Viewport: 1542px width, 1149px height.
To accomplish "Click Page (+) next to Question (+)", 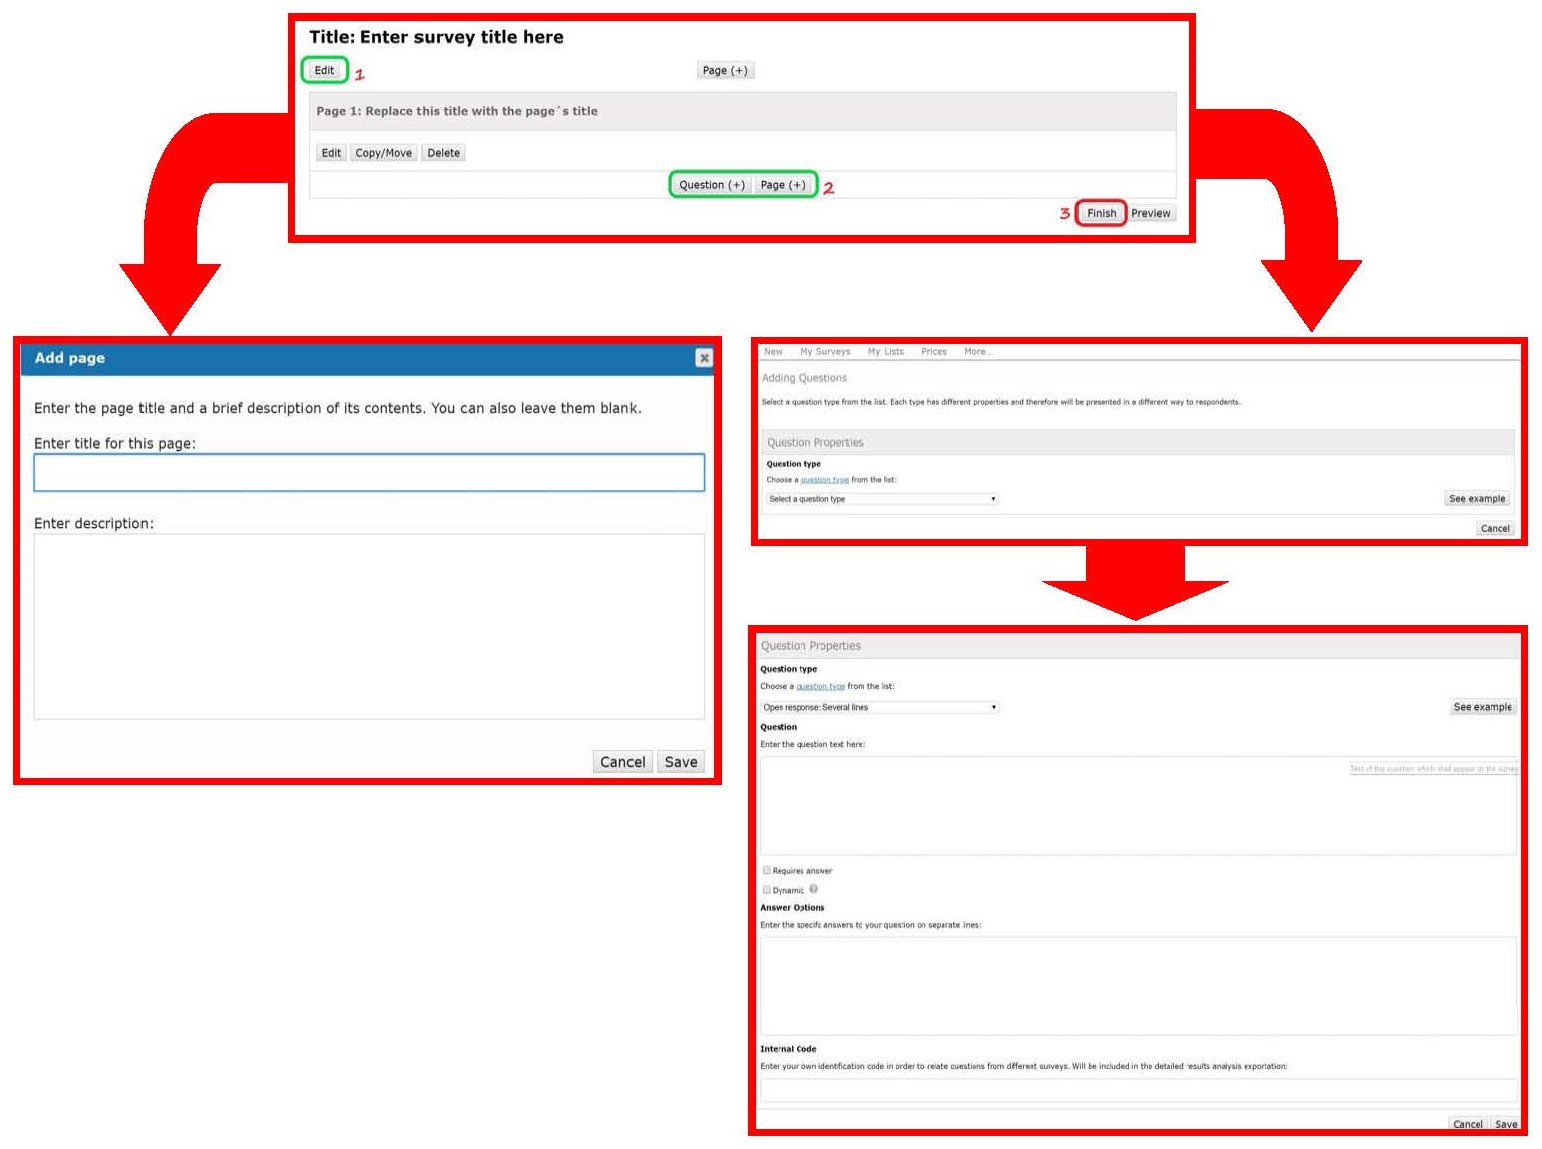I will pos(783,185).
